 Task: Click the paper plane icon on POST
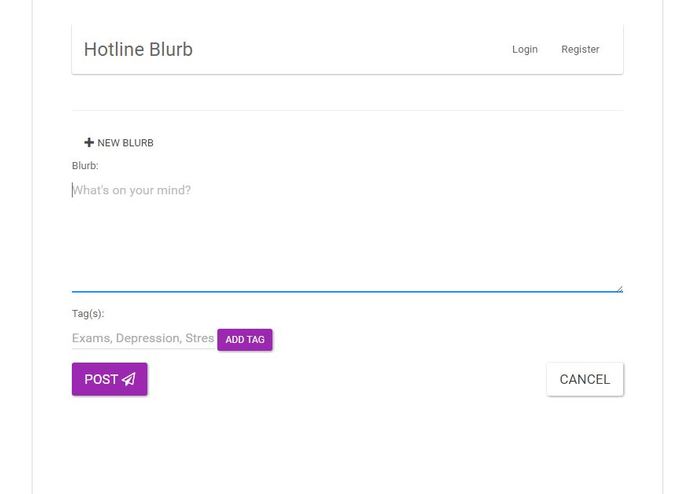(x=129, y=379)
